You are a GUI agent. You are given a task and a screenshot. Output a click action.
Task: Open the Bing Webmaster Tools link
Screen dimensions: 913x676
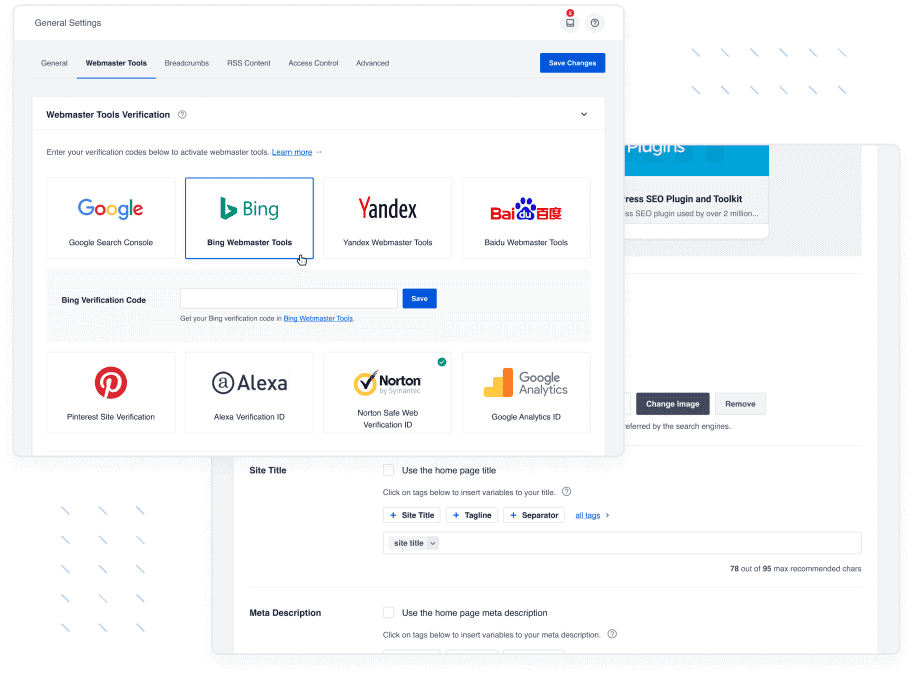(x=318, y=318)
